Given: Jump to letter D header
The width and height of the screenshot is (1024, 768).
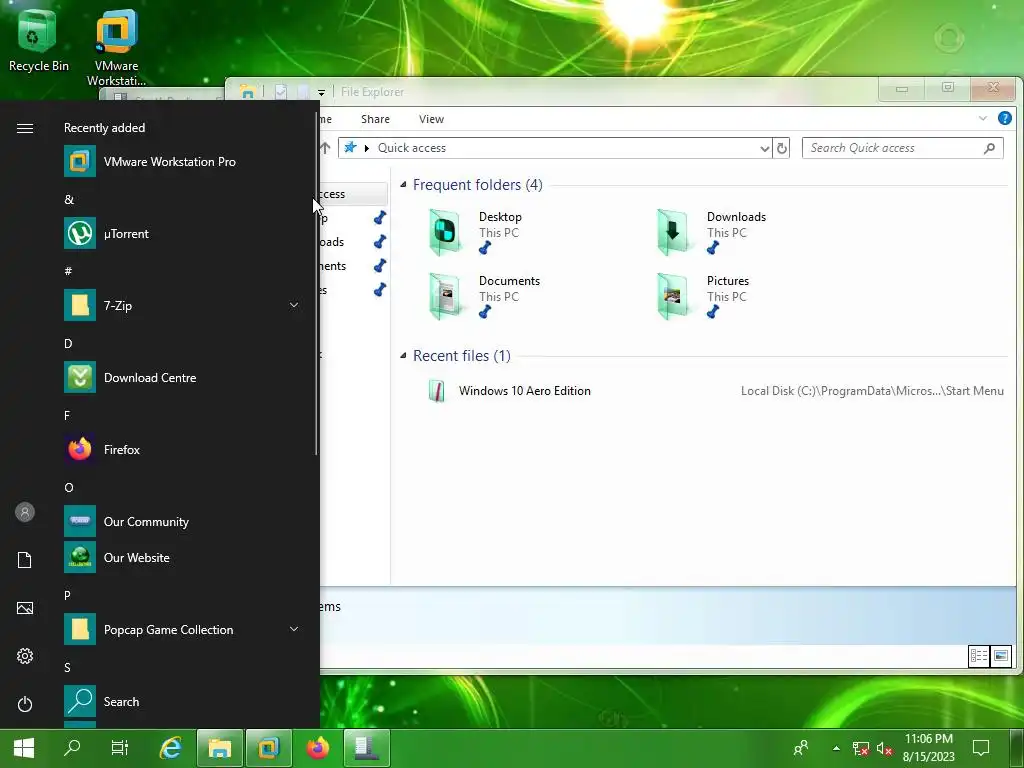Looking at the screenshot, I should pos(68,344).
